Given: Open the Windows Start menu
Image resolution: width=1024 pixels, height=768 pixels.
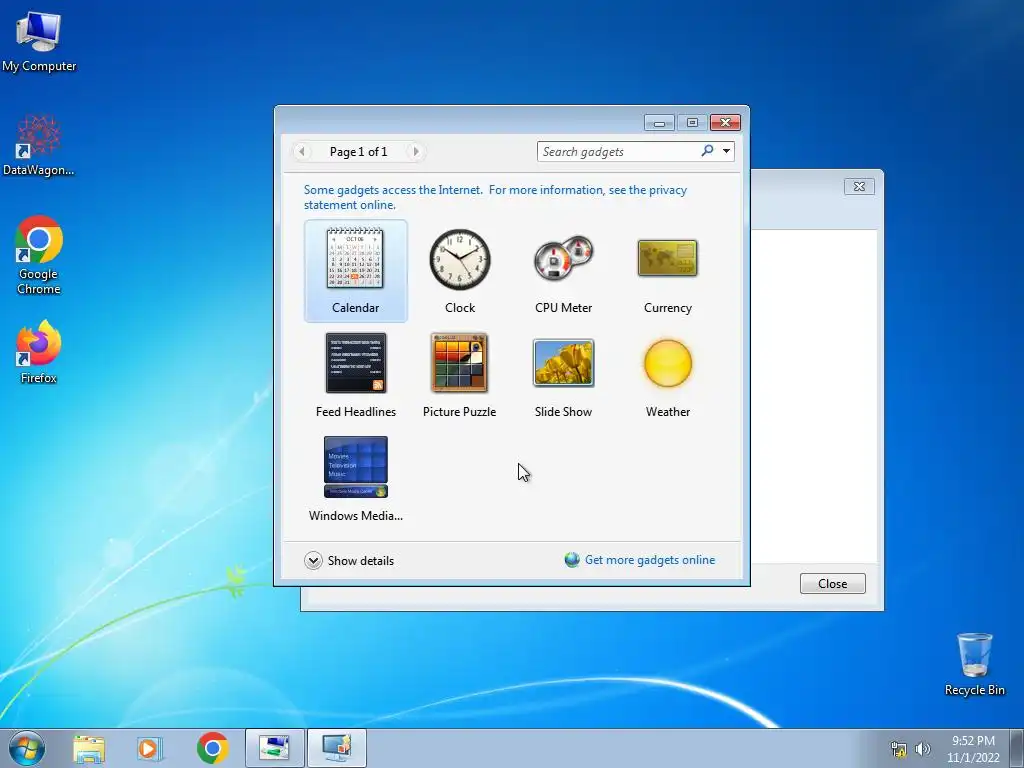Looking at the screenshot, I should (x=27, y=748).
